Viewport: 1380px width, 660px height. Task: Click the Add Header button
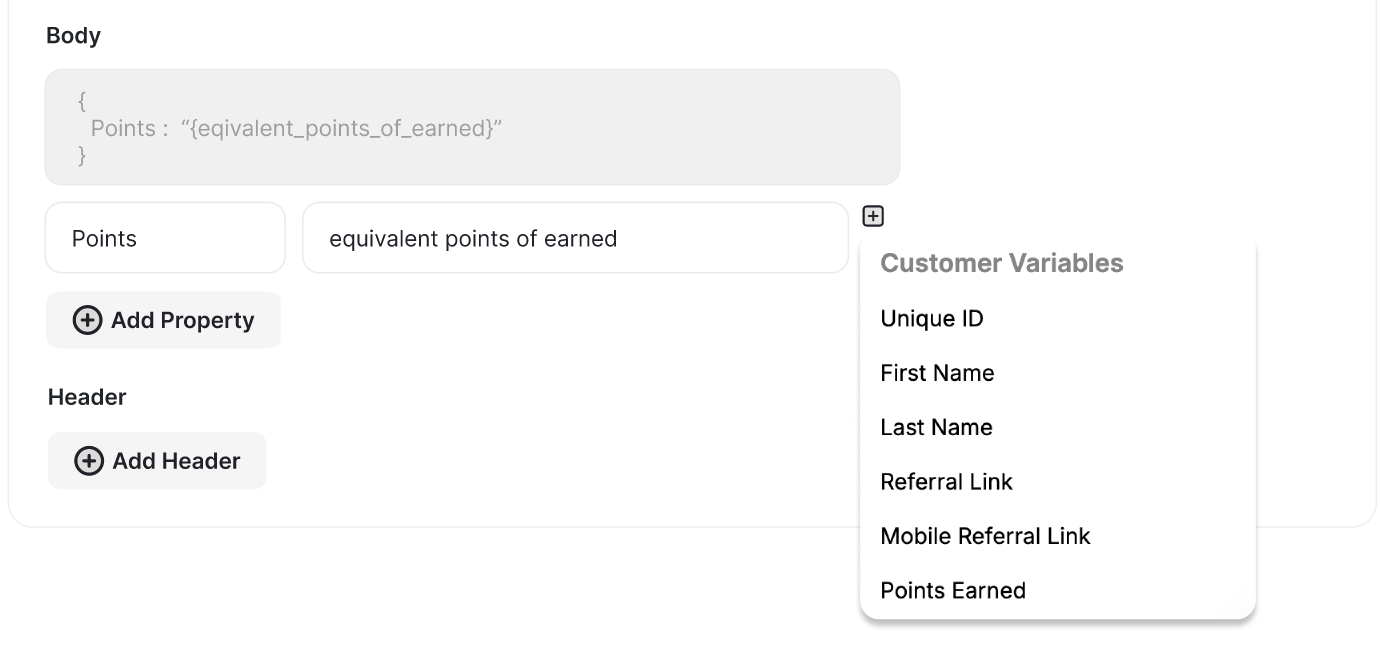tap(156, 461)
